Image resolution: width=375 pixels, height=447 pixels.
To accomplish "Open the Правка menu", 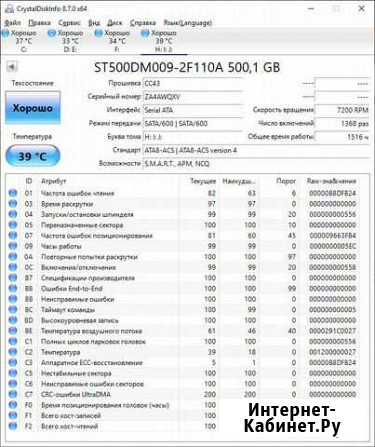I will point(39,23).
